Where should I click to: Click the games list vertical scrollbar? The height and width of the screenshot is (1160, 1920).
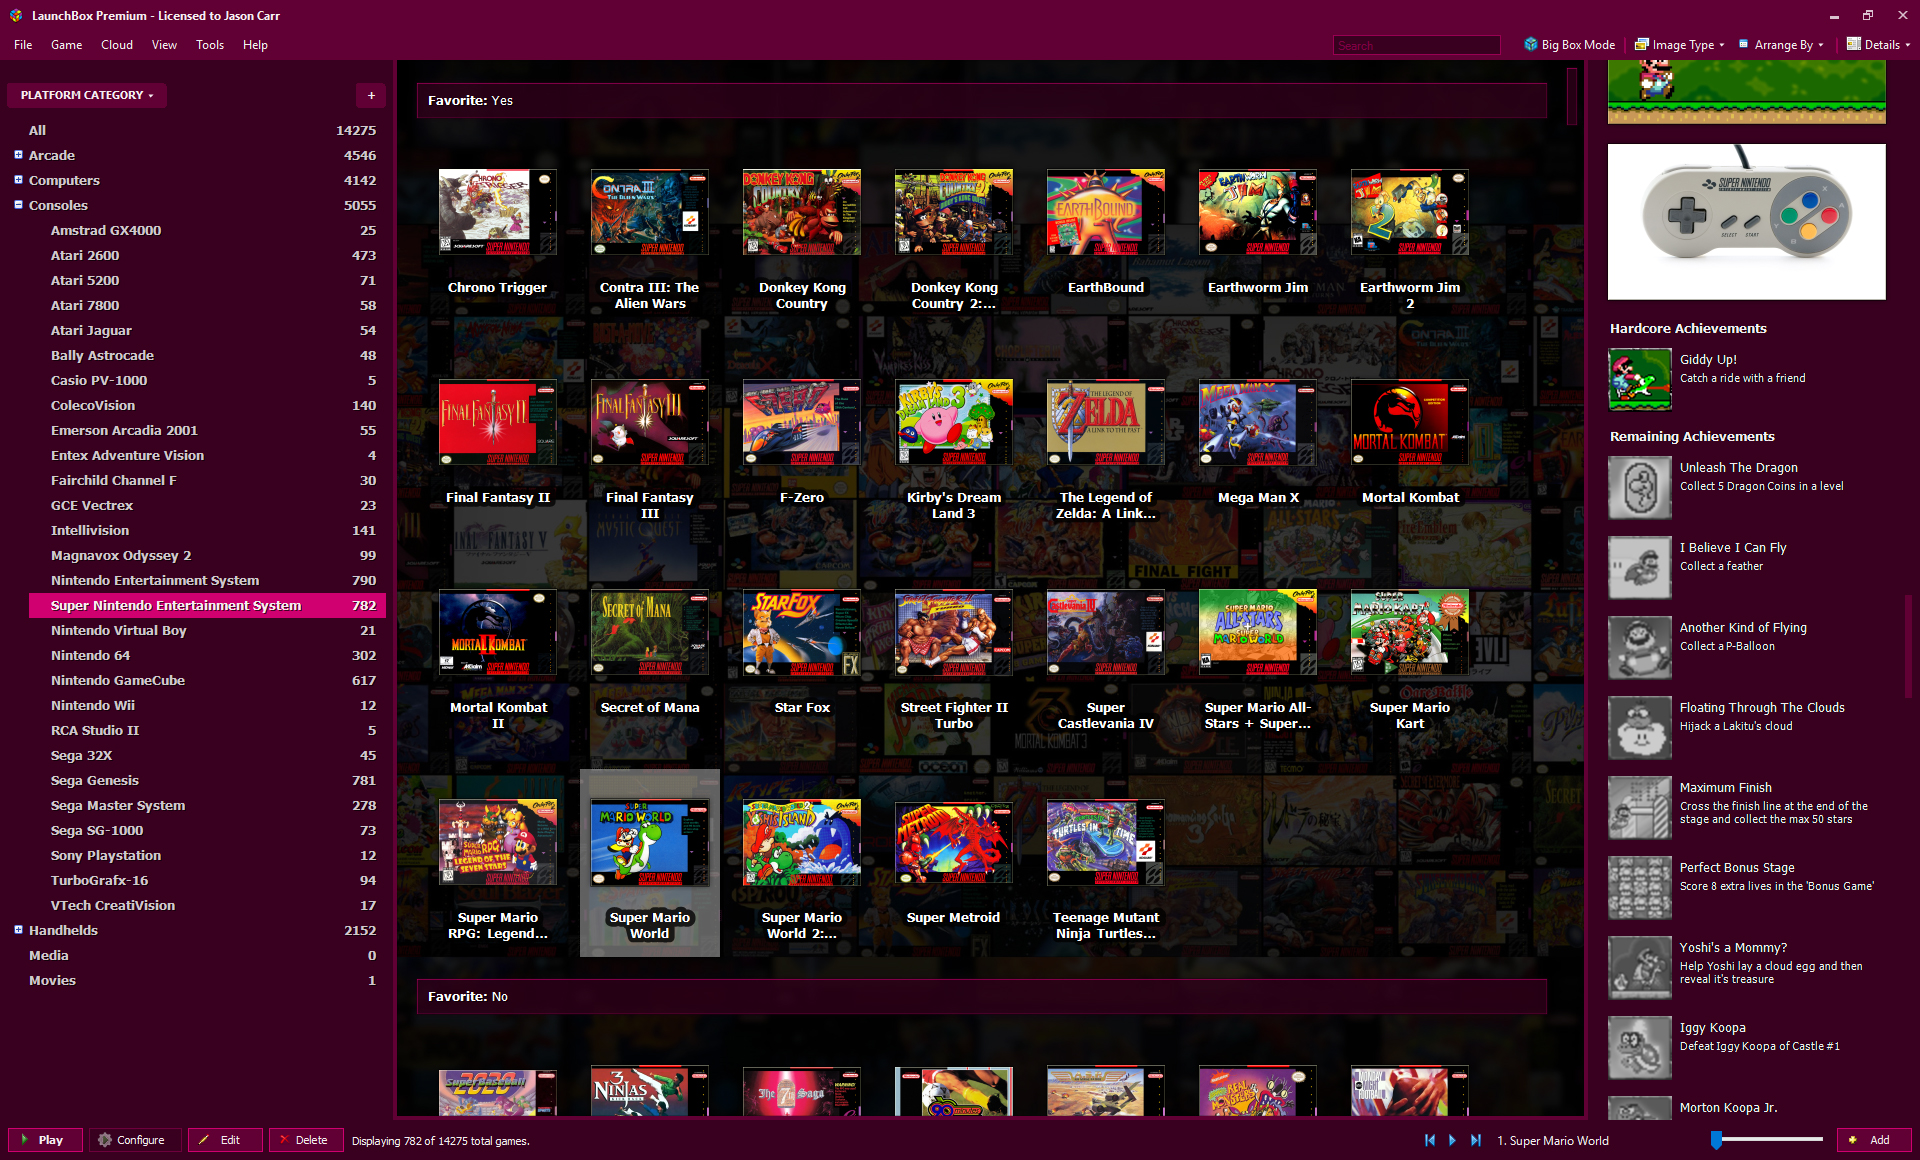click(1572, 96)
